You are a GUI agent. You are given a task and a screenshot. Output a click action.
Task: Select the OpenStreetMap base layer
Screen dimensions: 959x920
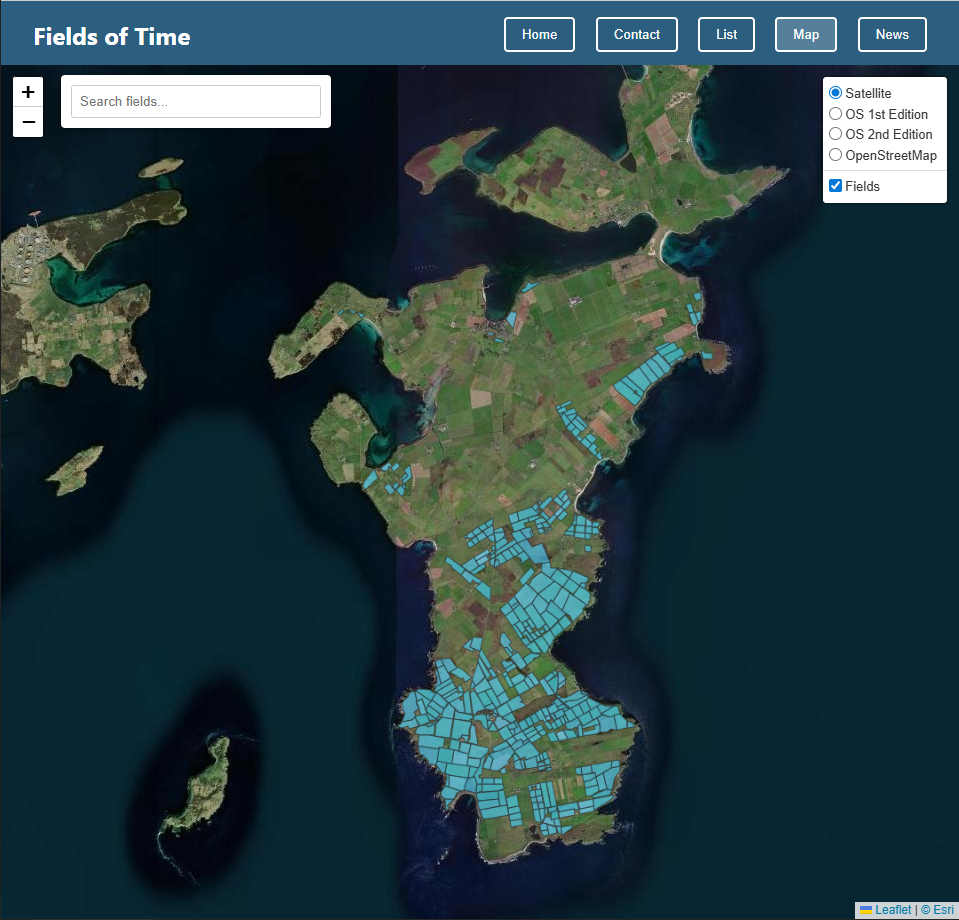(836, 155)
